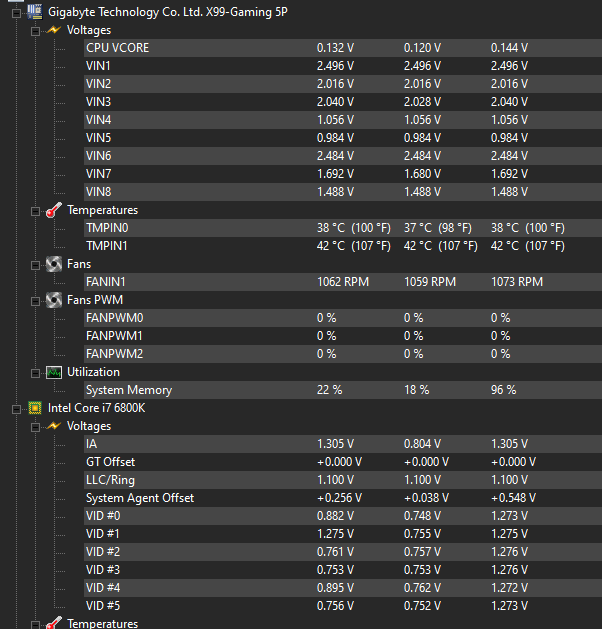The height and width of the screenshot is (629, 602).
Task: Click the 2.028 V VIN3 minimum value
Action: tap(422, 102)
